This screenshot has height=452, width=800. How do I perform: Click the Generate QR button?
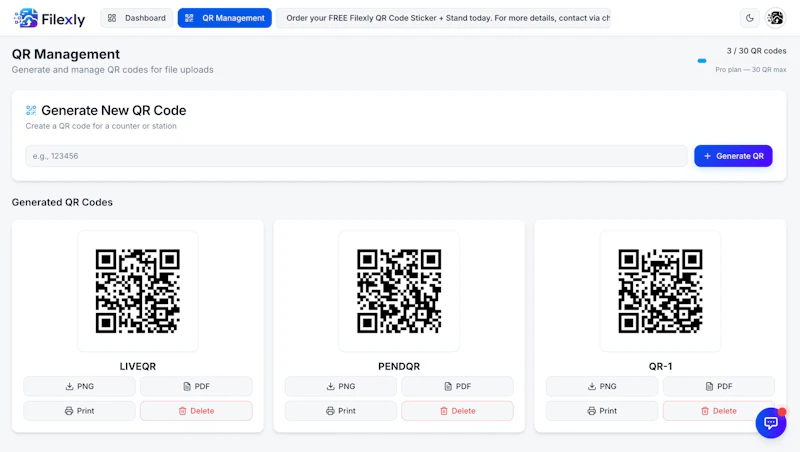tap(733, 156)
